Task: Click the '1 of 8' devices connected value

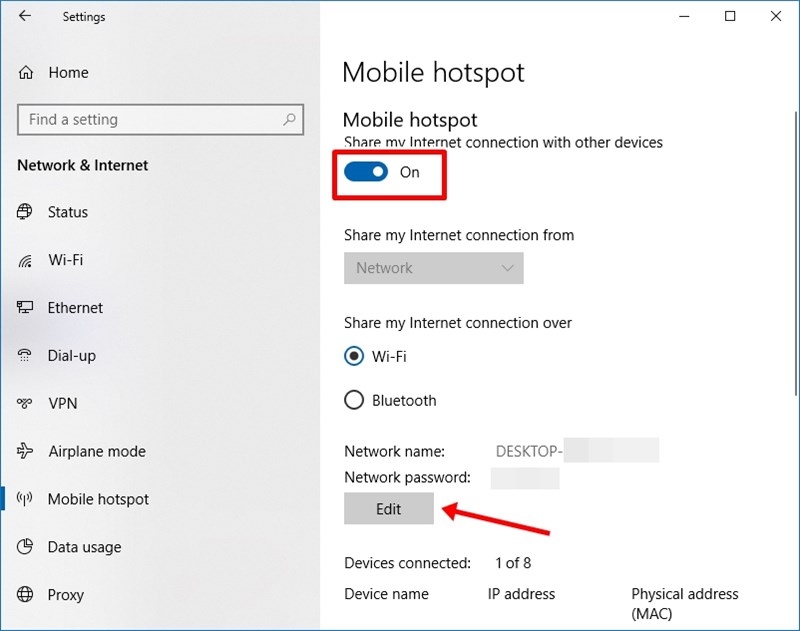Action: tap(513, 563)
